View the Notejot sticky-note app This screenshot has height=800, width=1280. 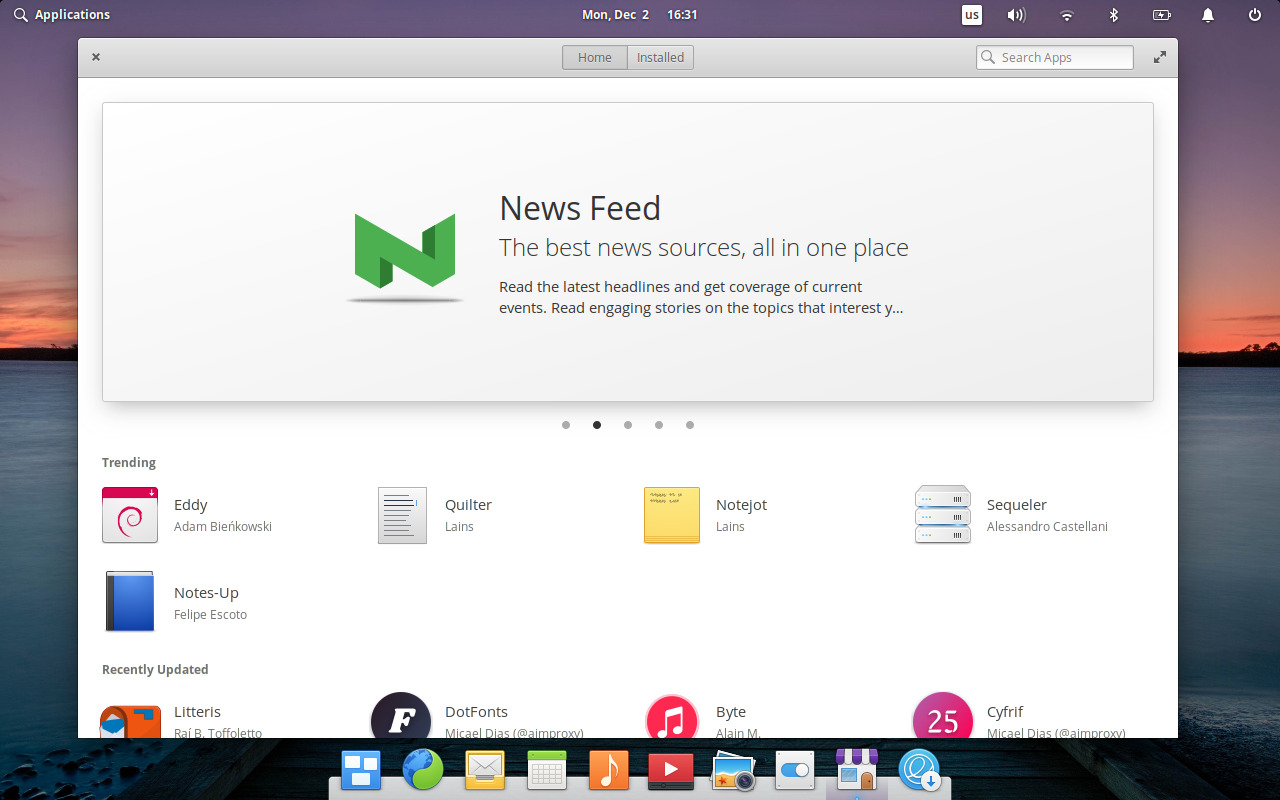click(740, 514)
